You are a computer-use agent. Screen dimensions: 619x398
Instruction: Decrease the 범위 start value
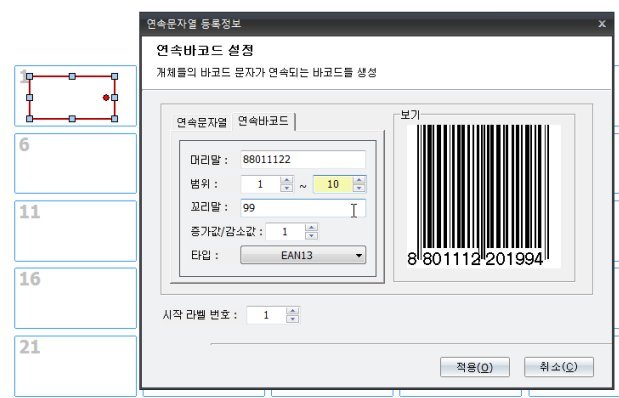click(x=287, y=188)
